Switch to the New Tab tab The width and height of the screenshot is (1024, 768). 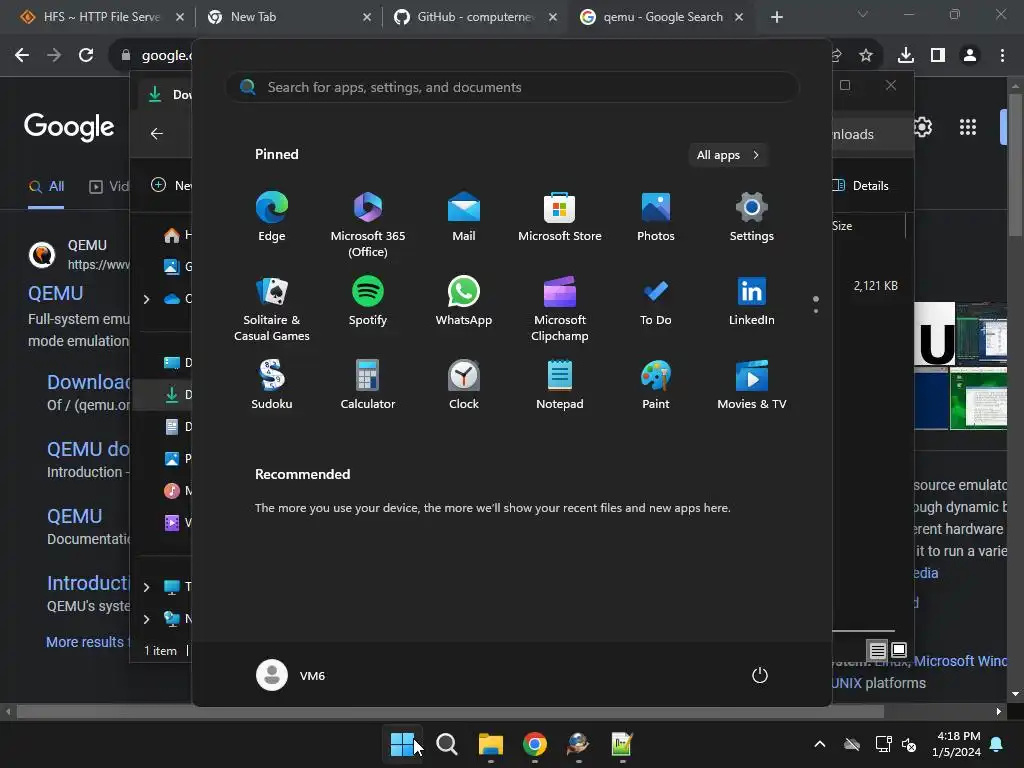(286, 17)
